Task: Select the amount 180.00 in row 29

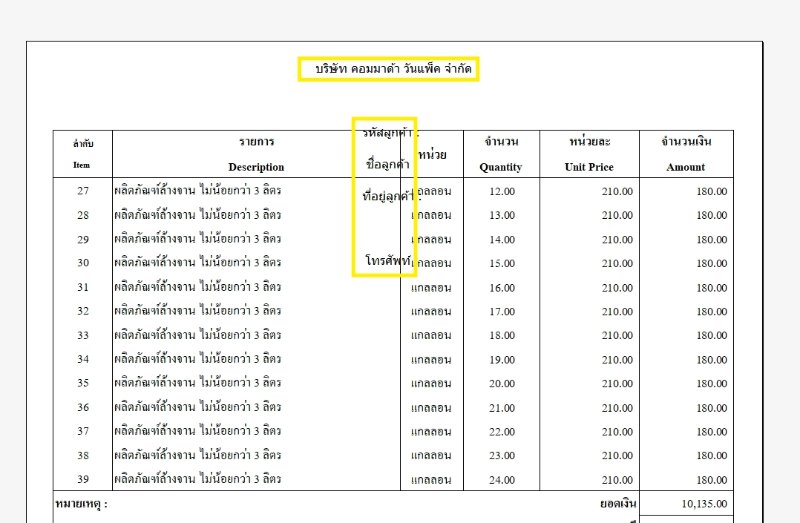Action: (x=711, y=239)
